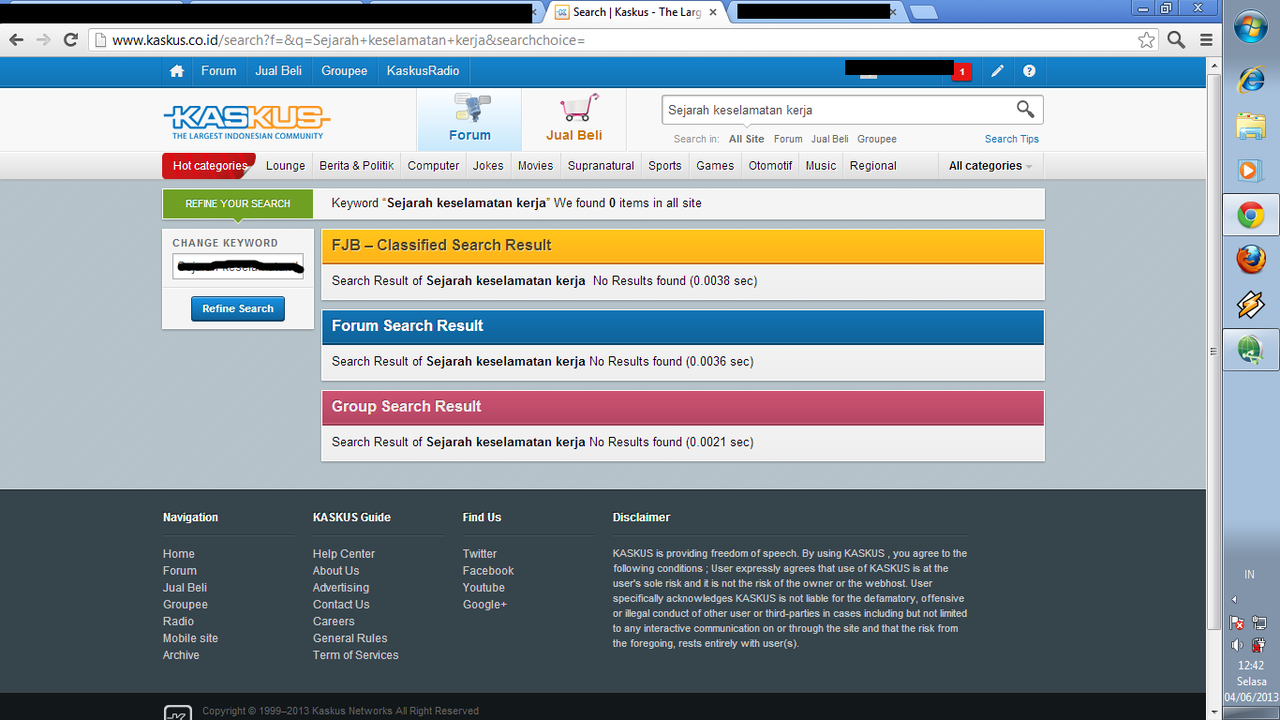Bookmark page with the star icon
Image resolution: width=1280 pixels, height=720 pixels.
click(x=1146, y=40)
